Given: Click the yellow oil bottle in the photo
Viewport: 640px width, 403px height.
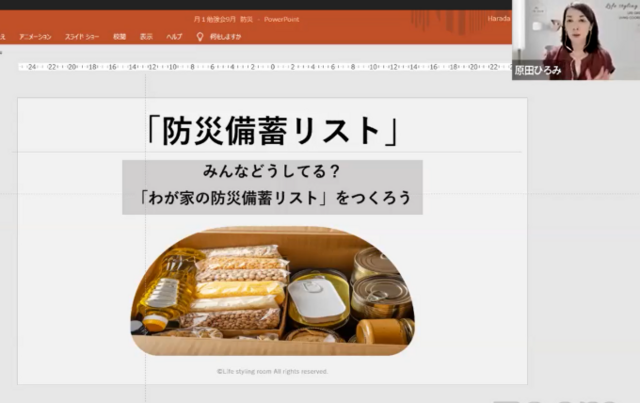Looking at the screenshot, I should click(x=160, y=288).
